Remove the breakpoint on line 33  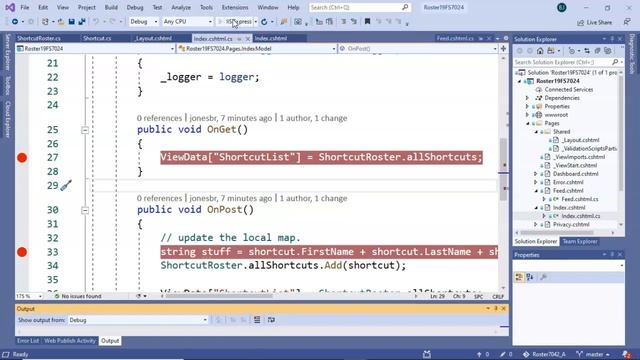pyautogui.click(x=22, y=252)
